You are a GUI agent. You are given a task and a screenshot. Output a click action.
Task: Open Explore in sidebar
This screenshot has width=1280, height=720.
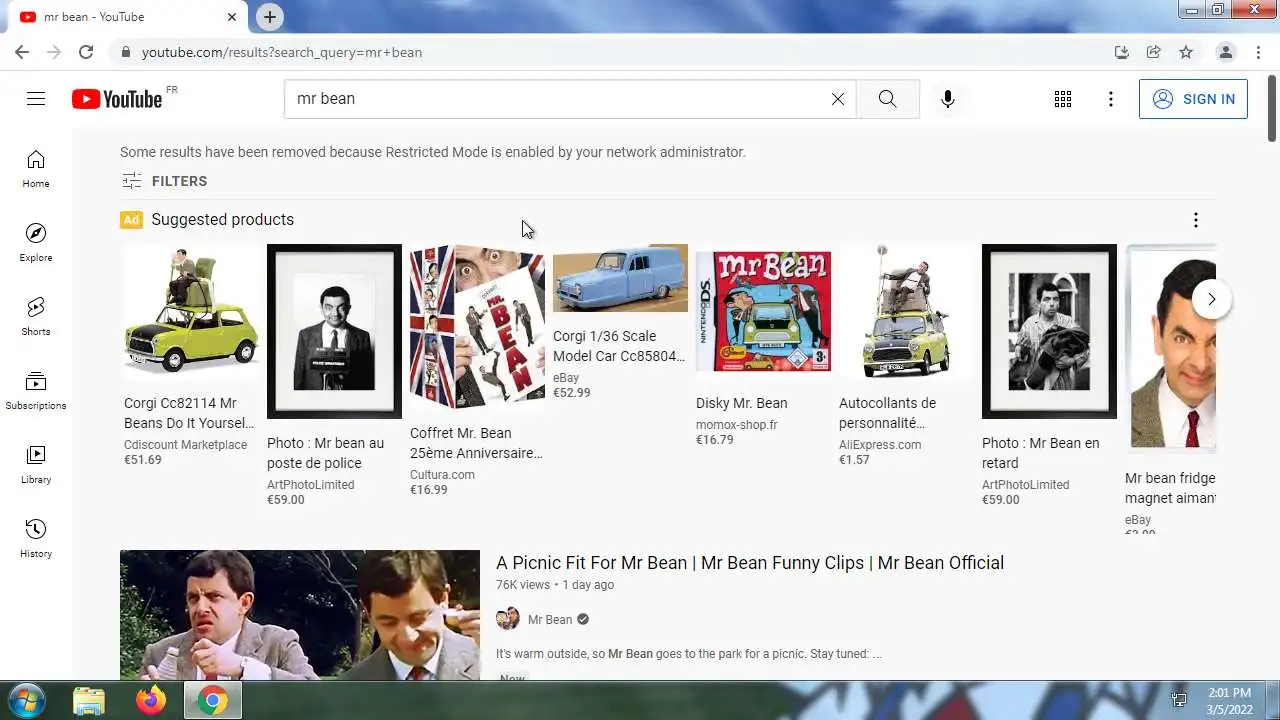pyautogui.click(x=36, y=243)
